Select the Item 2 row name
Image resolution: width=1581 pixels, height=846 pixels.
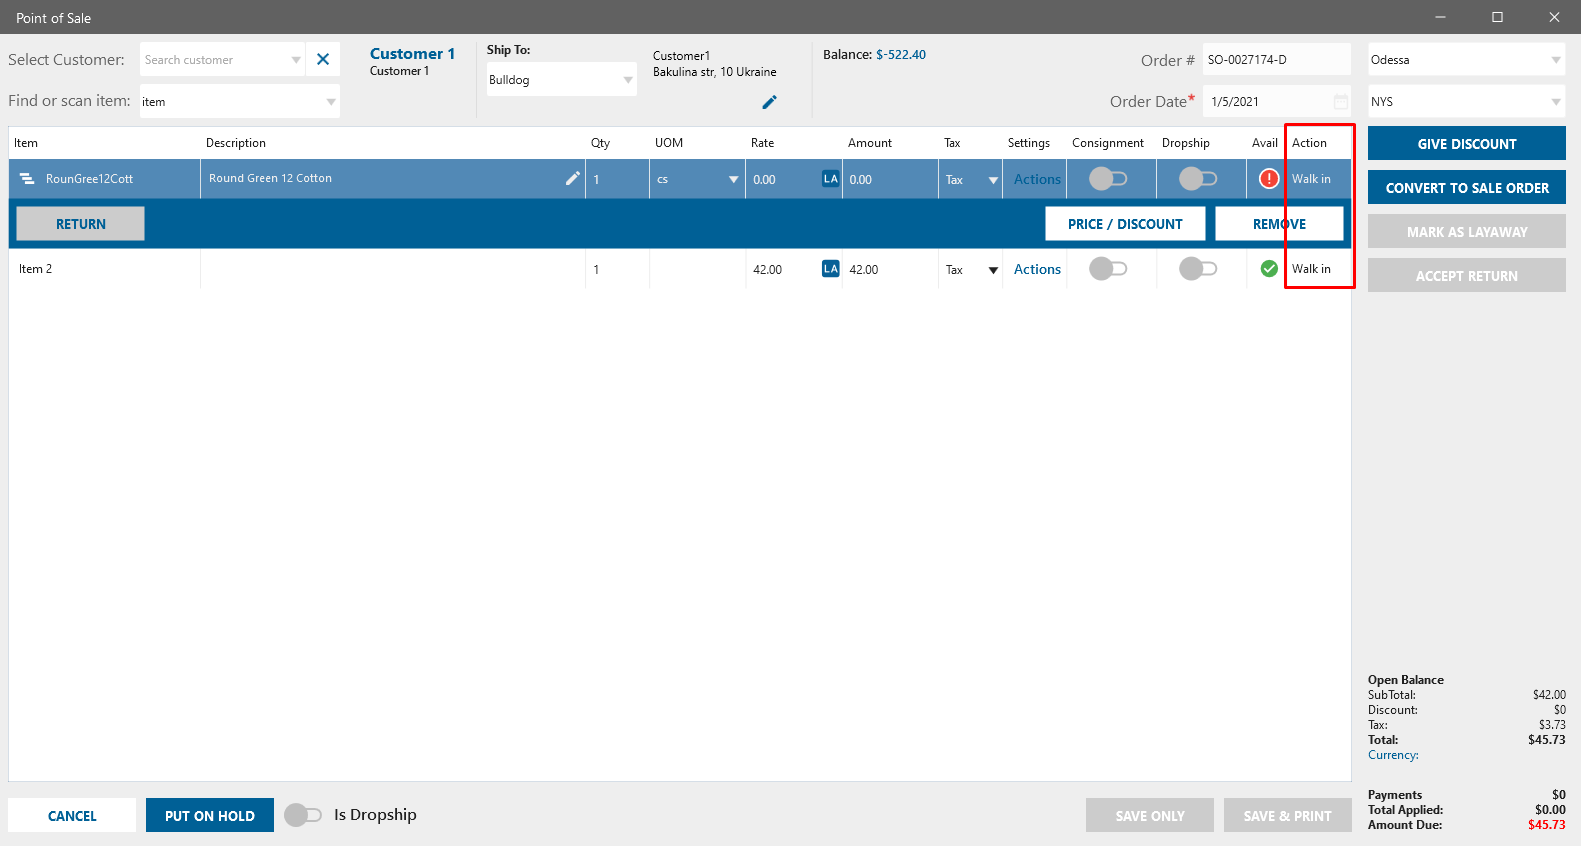[36, 269]
